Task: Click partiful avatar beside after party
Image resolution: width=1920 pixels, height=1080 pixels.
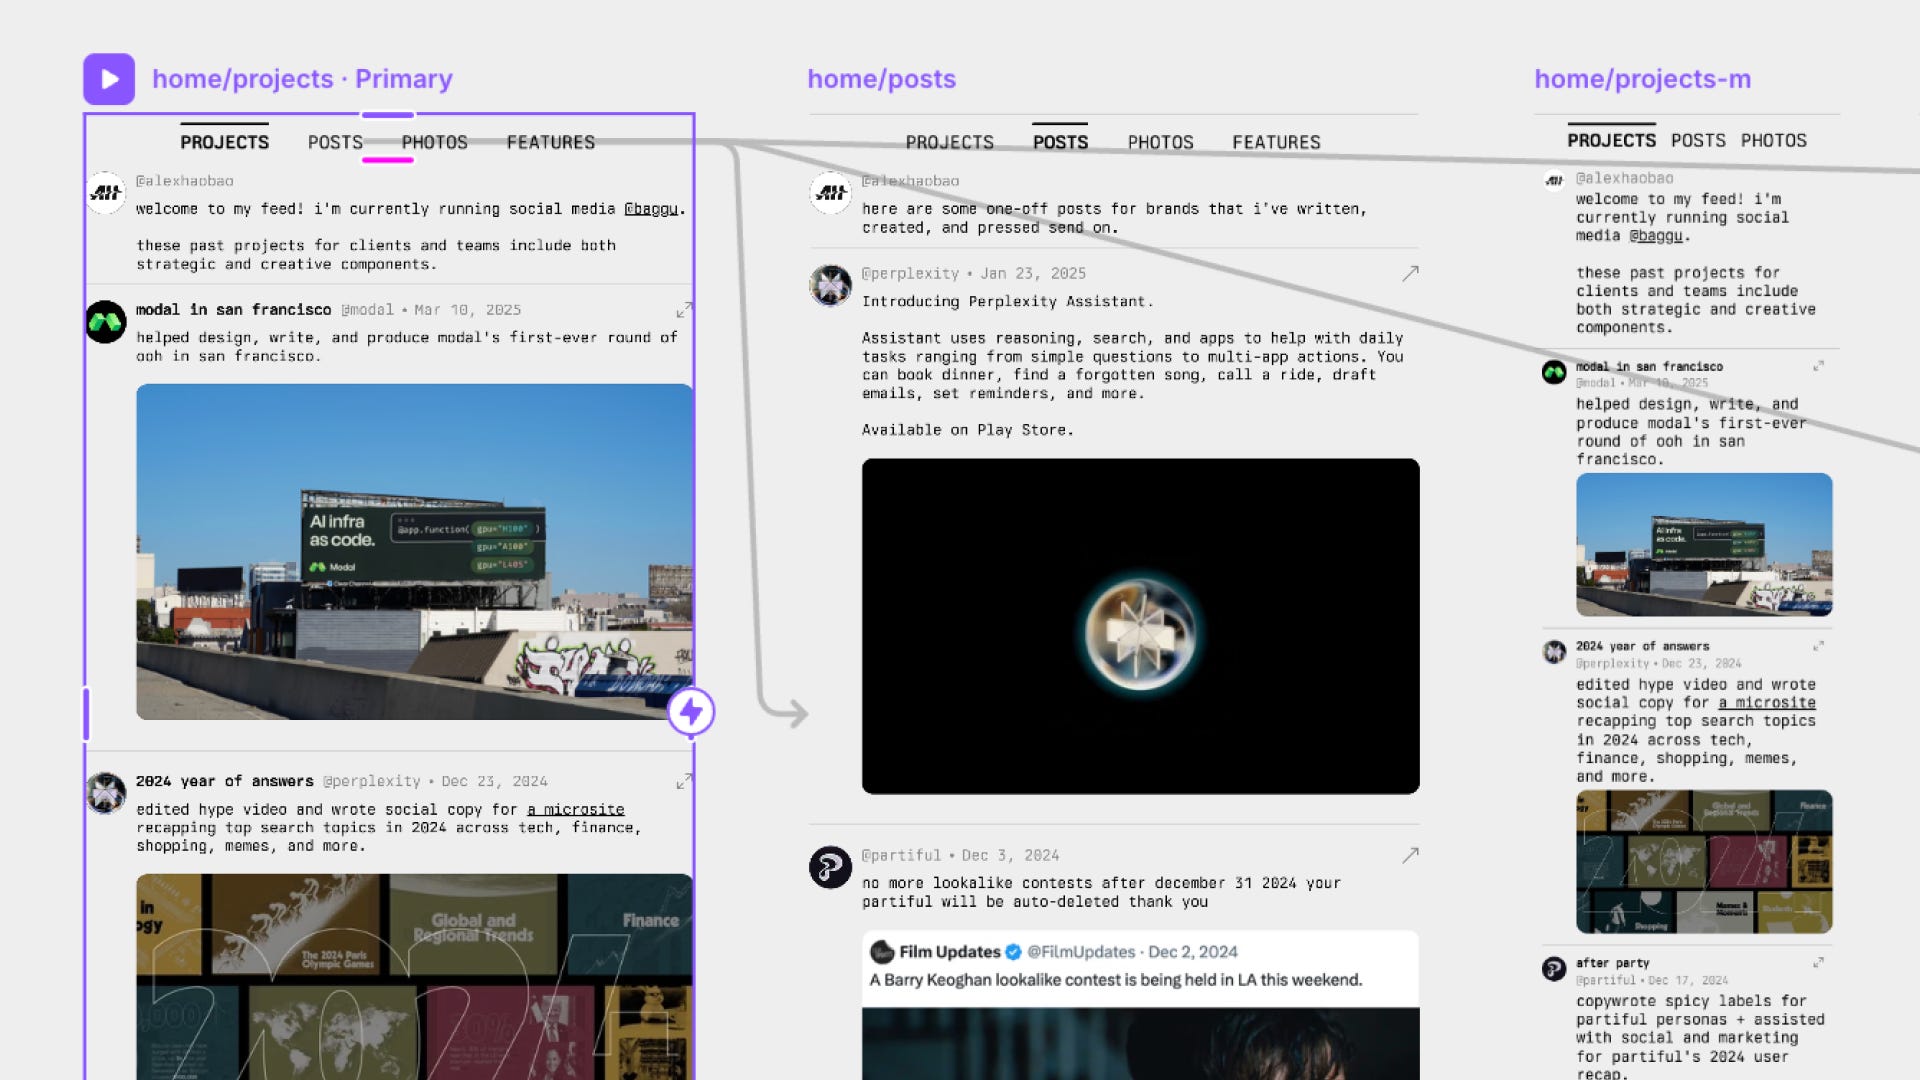Action: (1554, 969)
